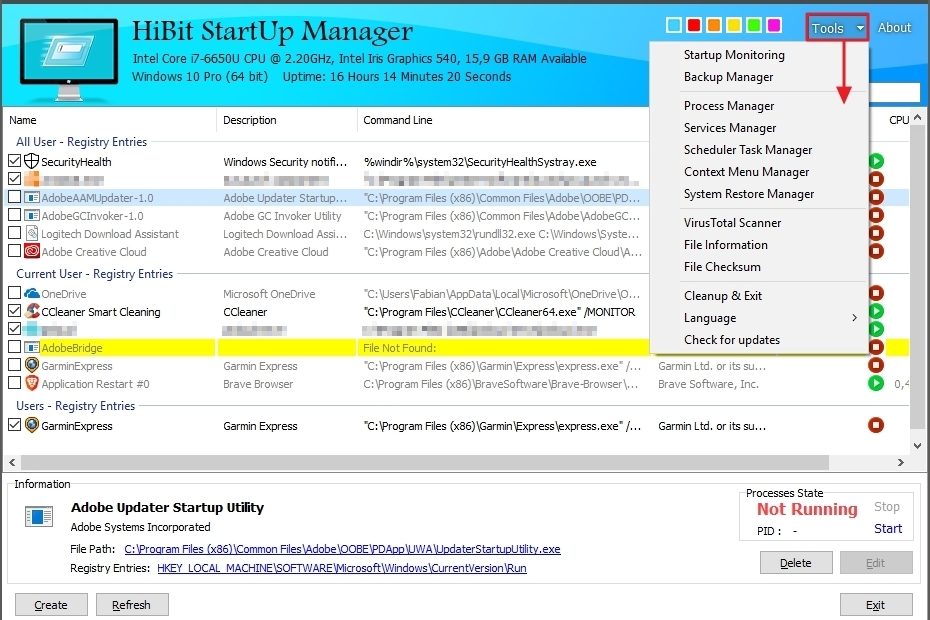The image size is (930, 620).
Task: Click the red Adobe Creative Cloud icon
Action: (x=31, y=251)
